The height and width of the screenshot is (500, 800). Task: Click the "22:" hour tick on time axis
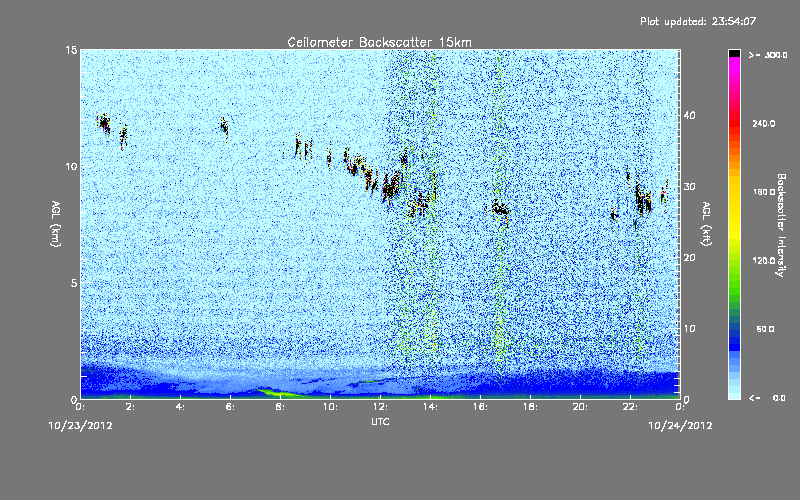tap(630, 407)
